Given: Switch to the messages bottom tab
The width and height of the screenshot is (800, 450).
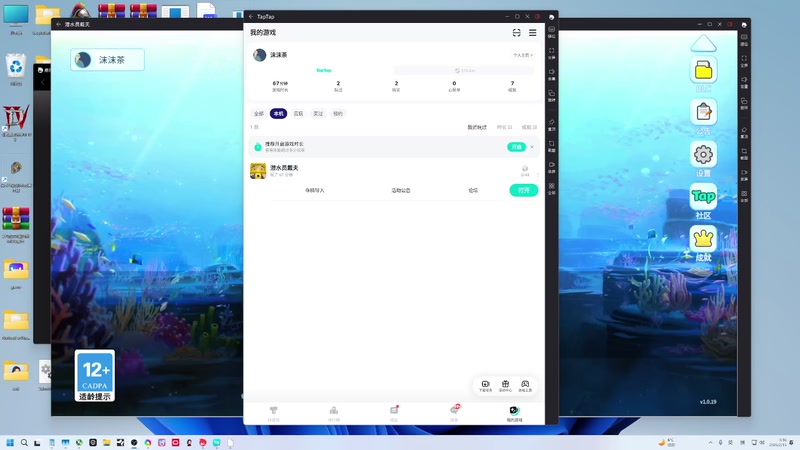Looking at the screenshot, I should [x=455, y=413].
